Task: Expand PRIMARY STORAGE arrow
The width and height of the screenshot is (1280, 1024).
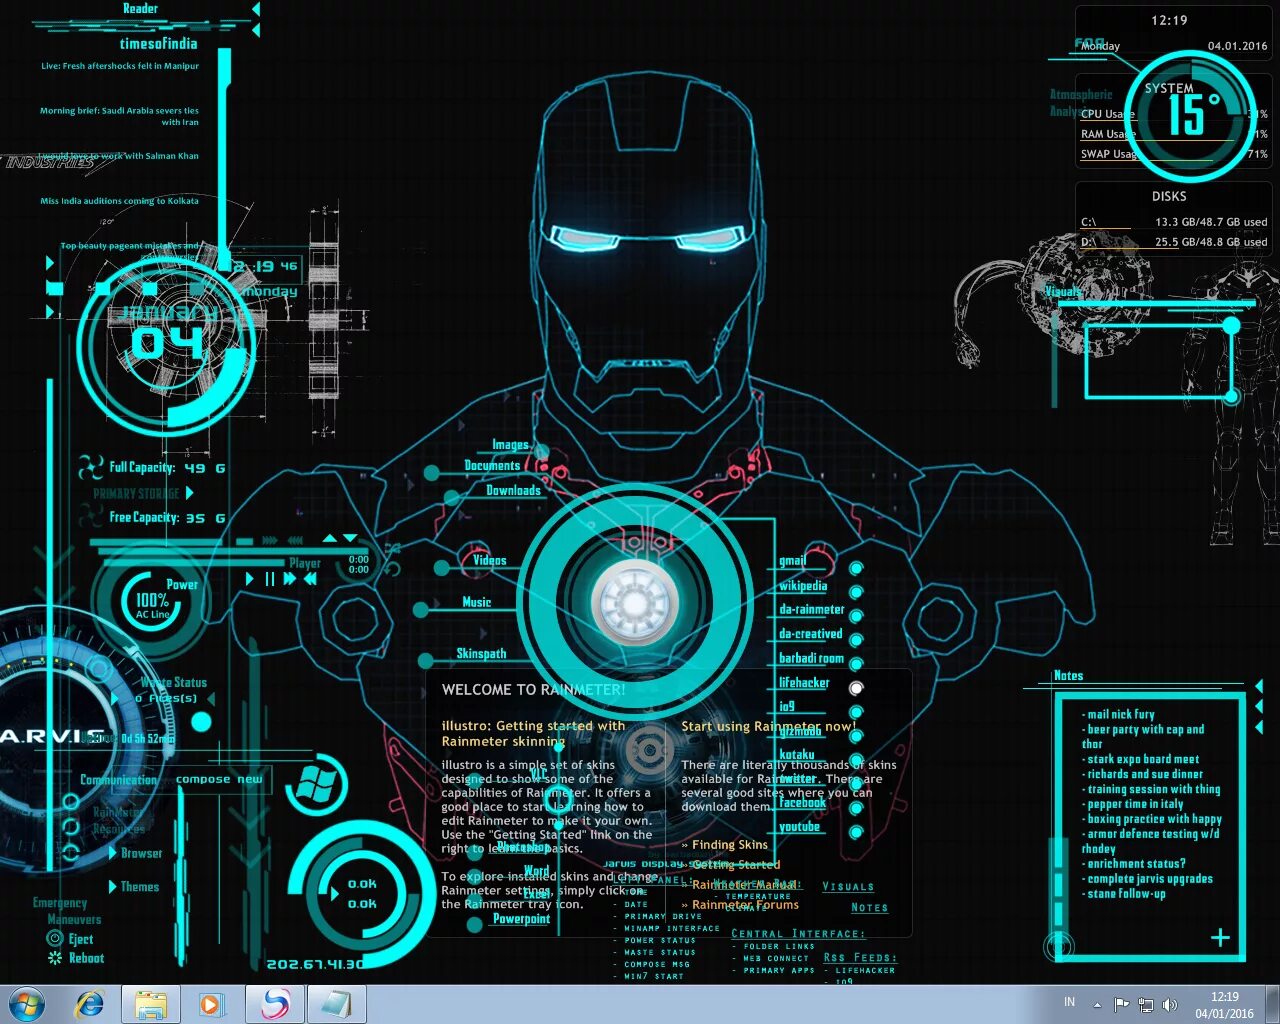Action: pos(190,492)
